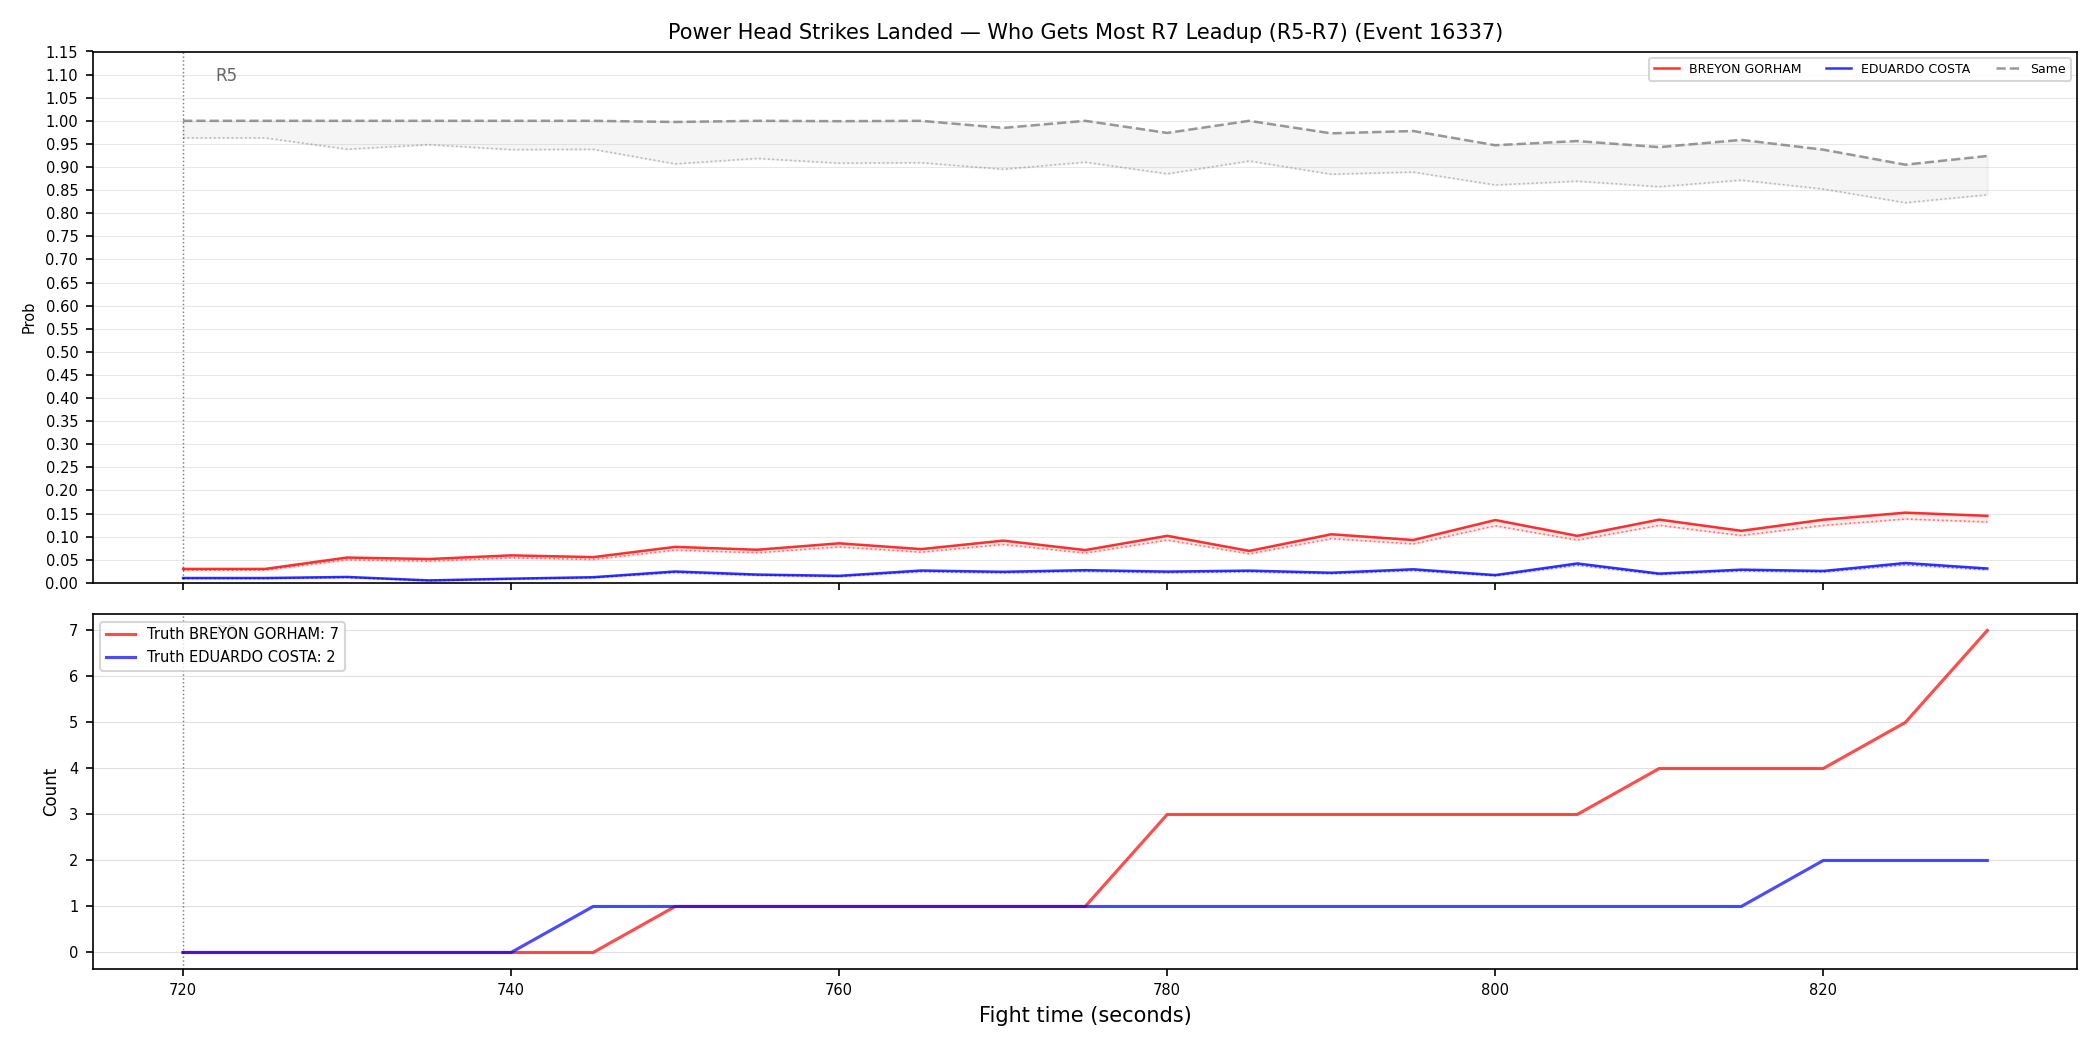Viewport: 2100px width, 1050px height.
Task: Click the 1.00 tick on Prob axis
Action: (62, 121)
